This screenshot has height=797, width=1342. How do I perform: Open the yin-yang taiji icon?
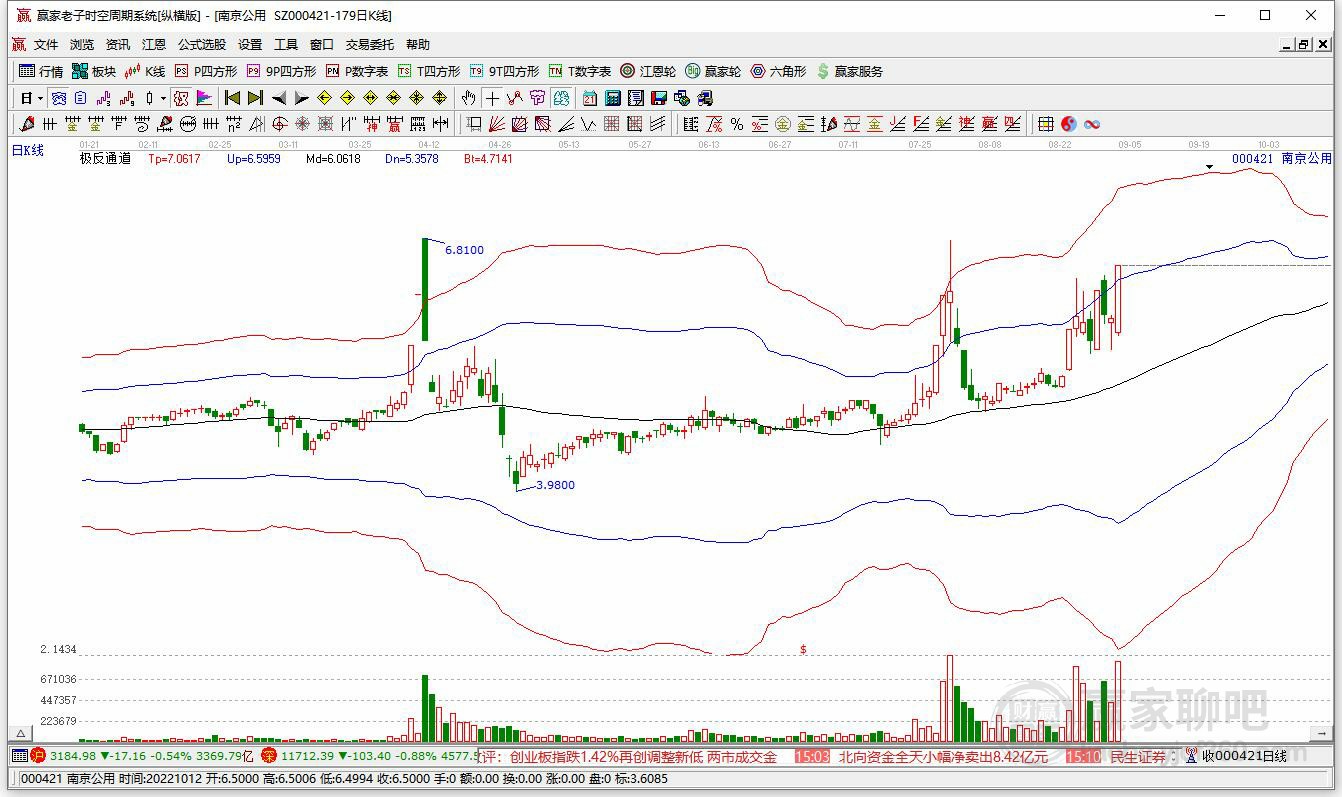(x=1069, y=124)
